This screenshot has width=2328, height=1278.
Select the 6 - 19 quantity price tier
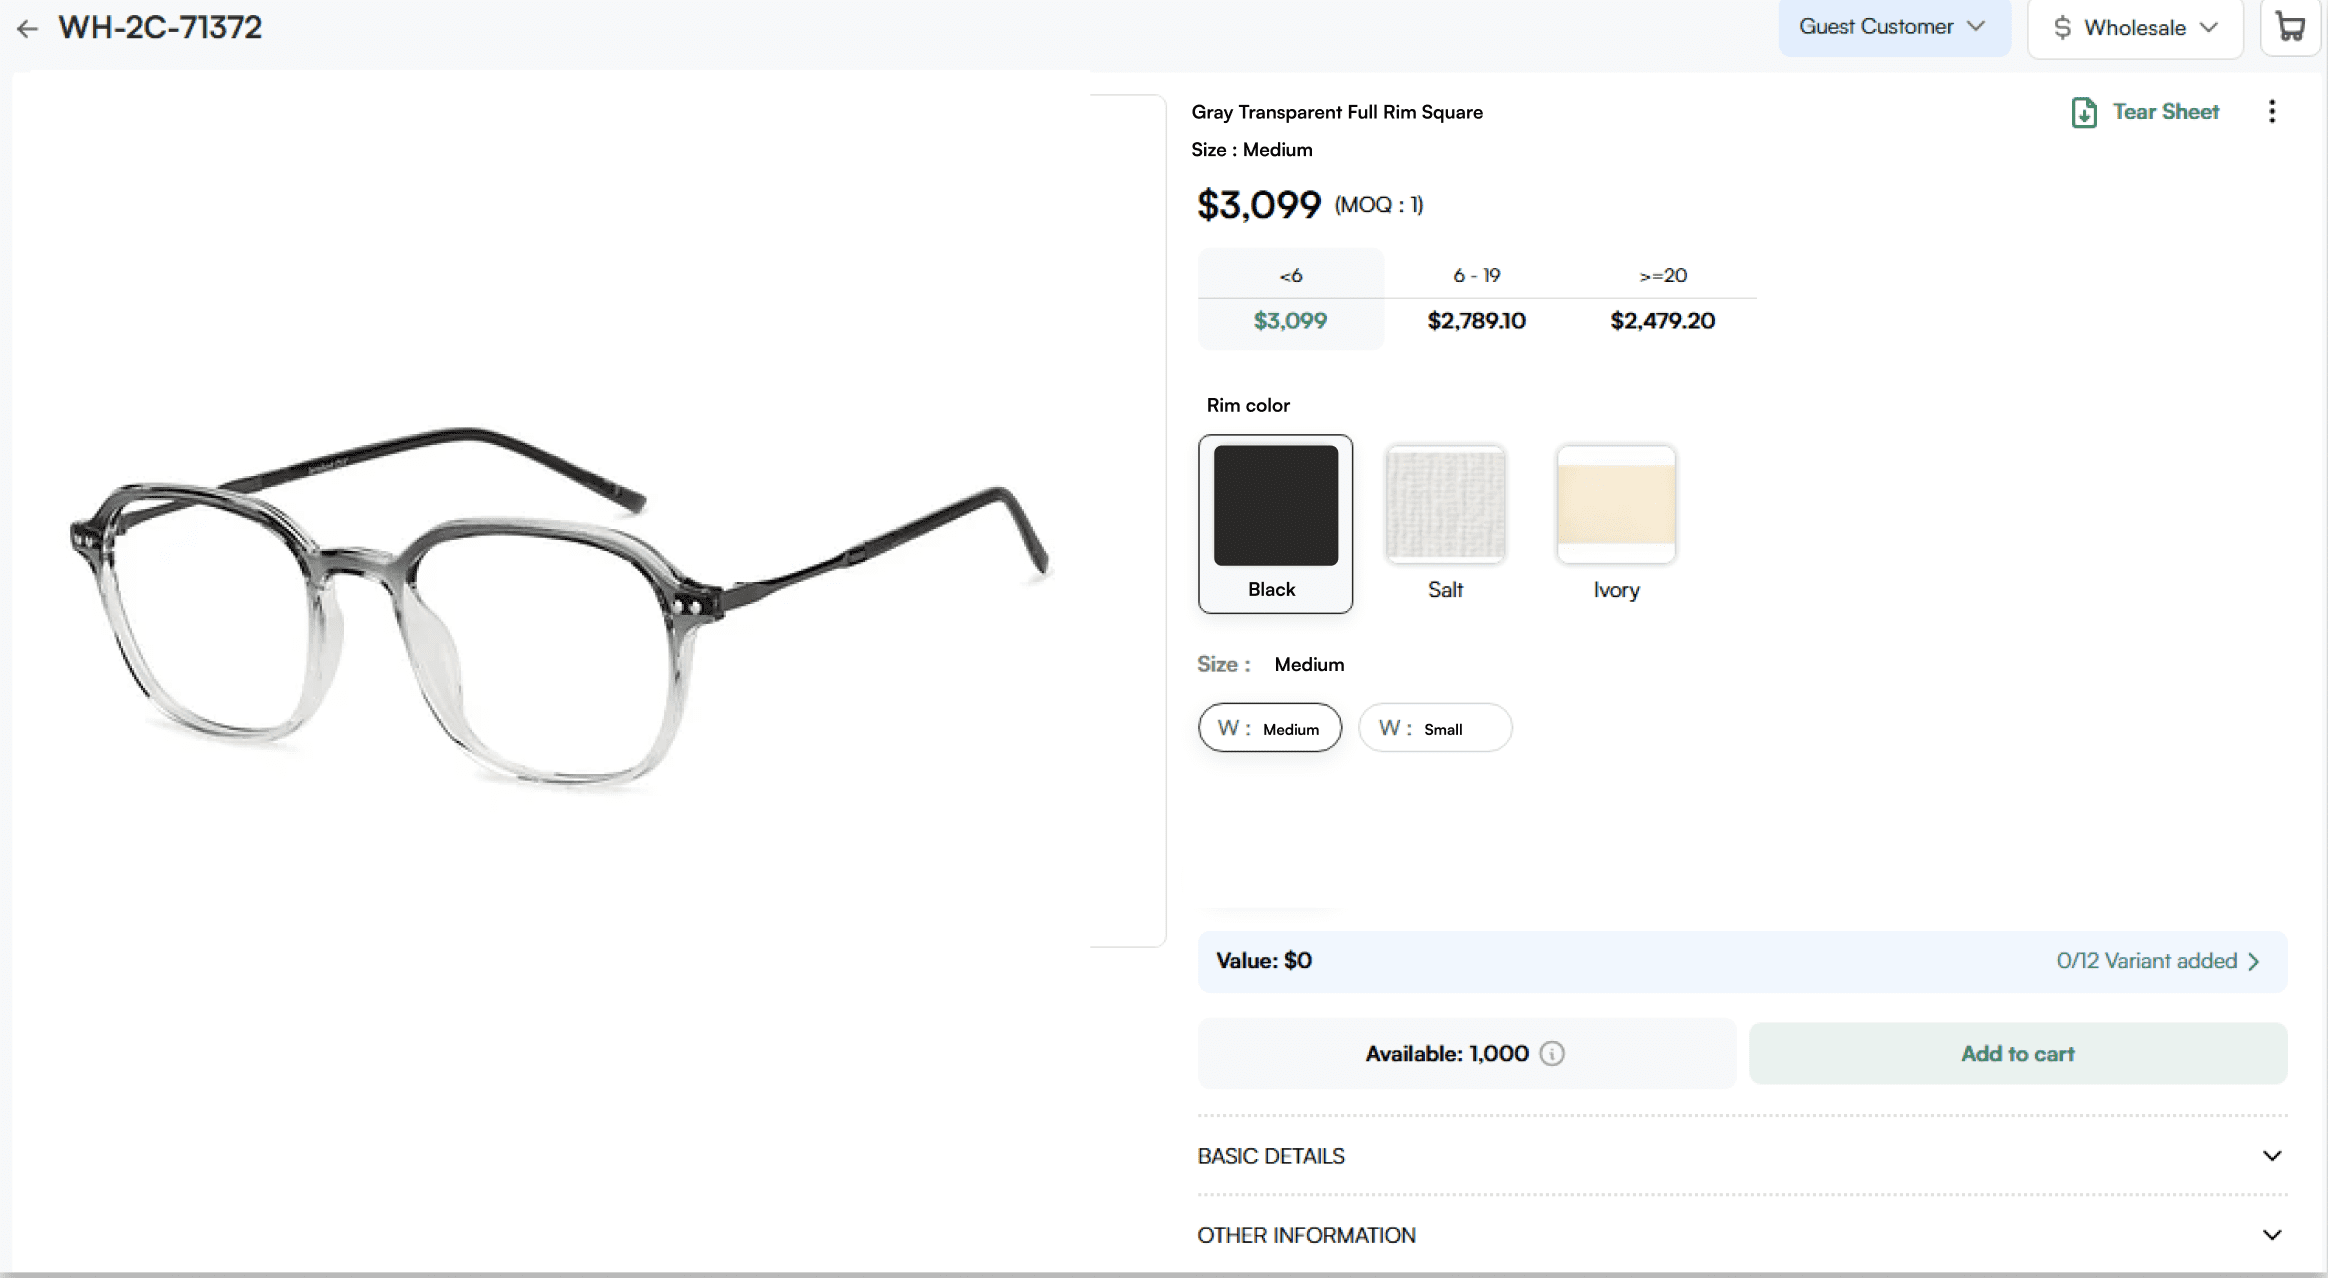click(1476, 299)
